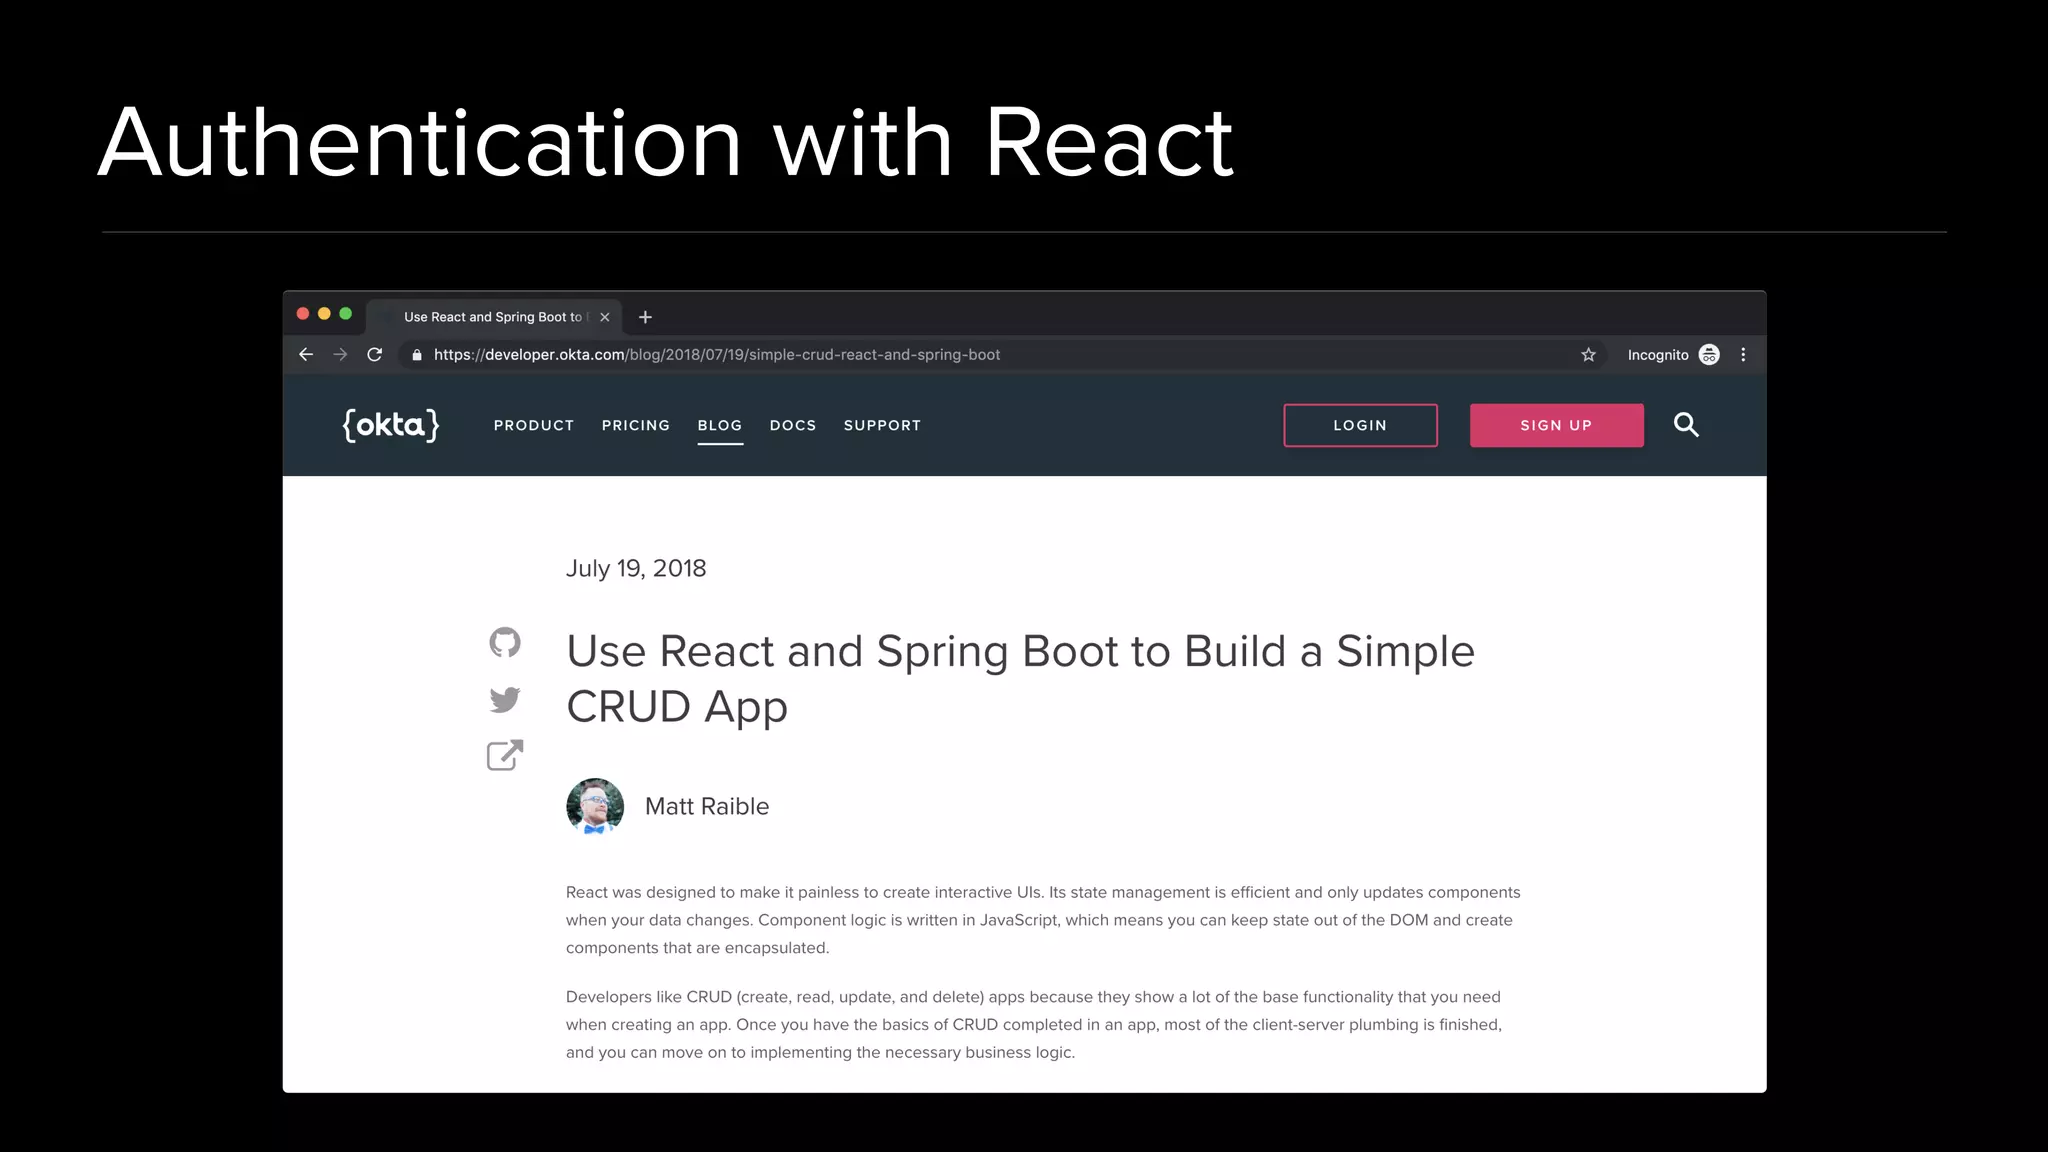Click the SIGN UP button
Image resolution: width=2048 pixels, height=1152 pixels.
[1556, 425]
